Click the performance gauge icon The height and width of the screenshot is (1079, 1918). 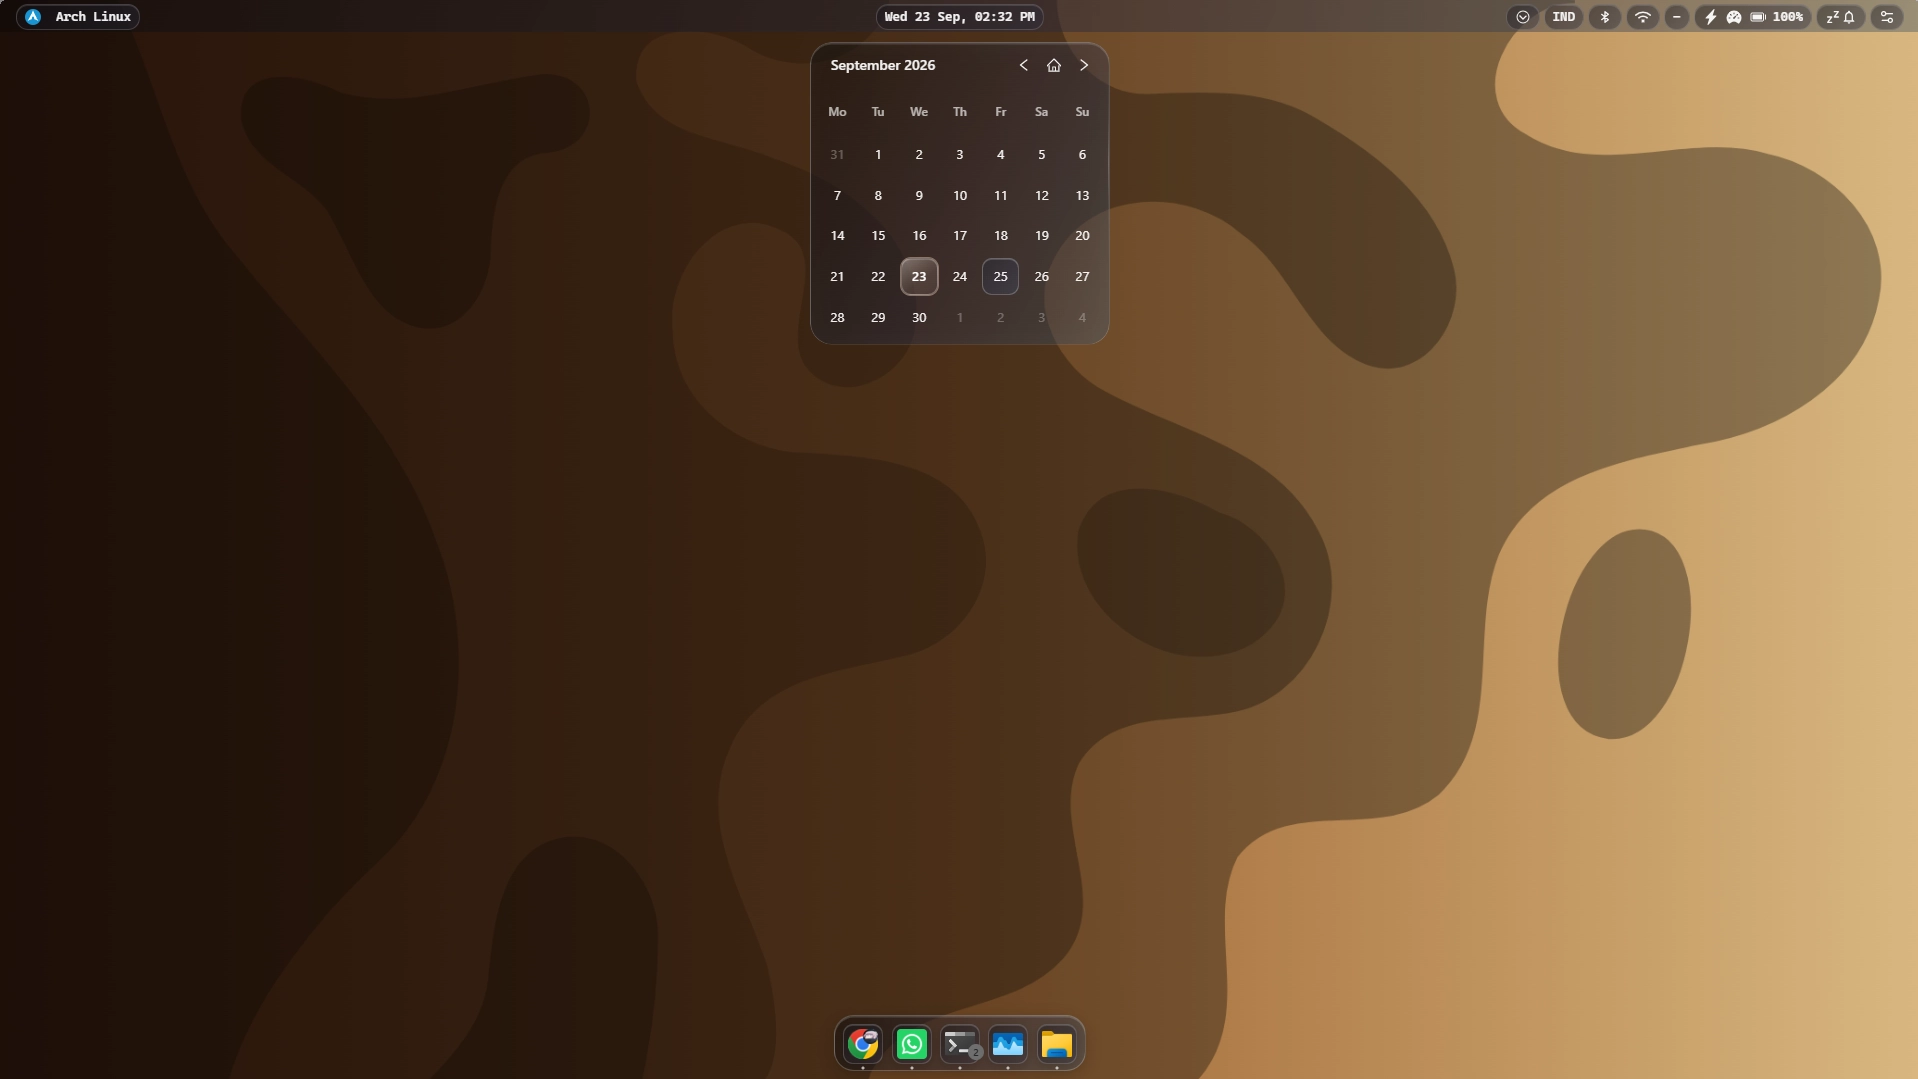click(x=1734, y=17)
